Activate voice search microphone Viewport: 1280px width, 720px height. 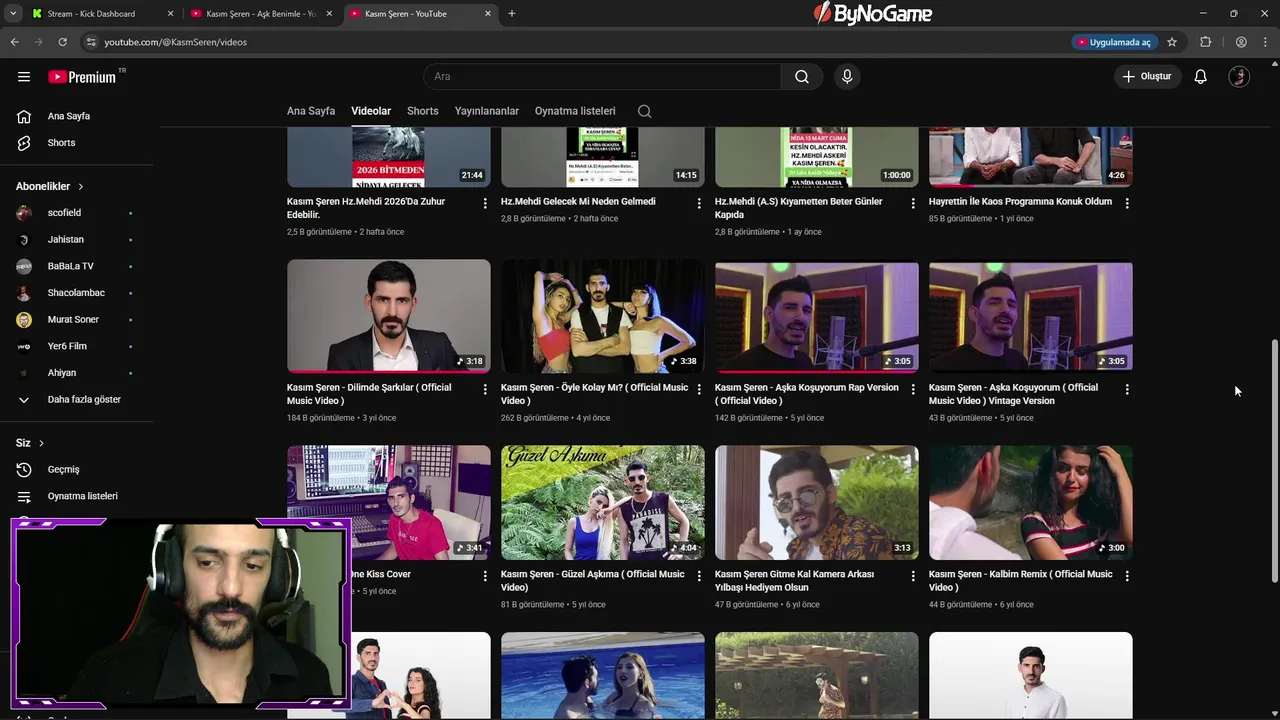pyautogui.click(x=847, y=77)
